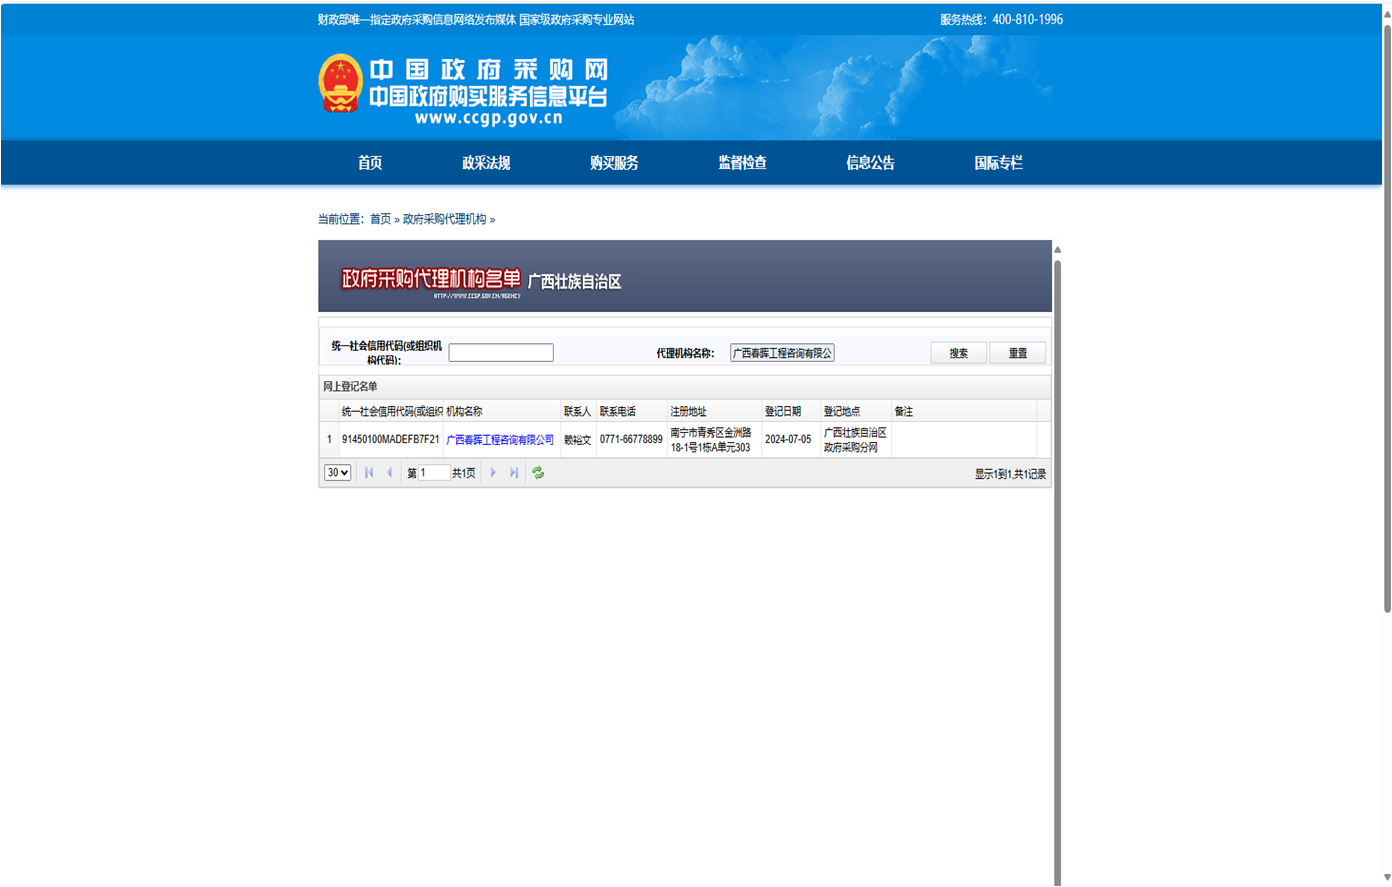Refresh the table with green reload icon
Image resolution: width=1392 pixels, height=887 pixels.
538,473
